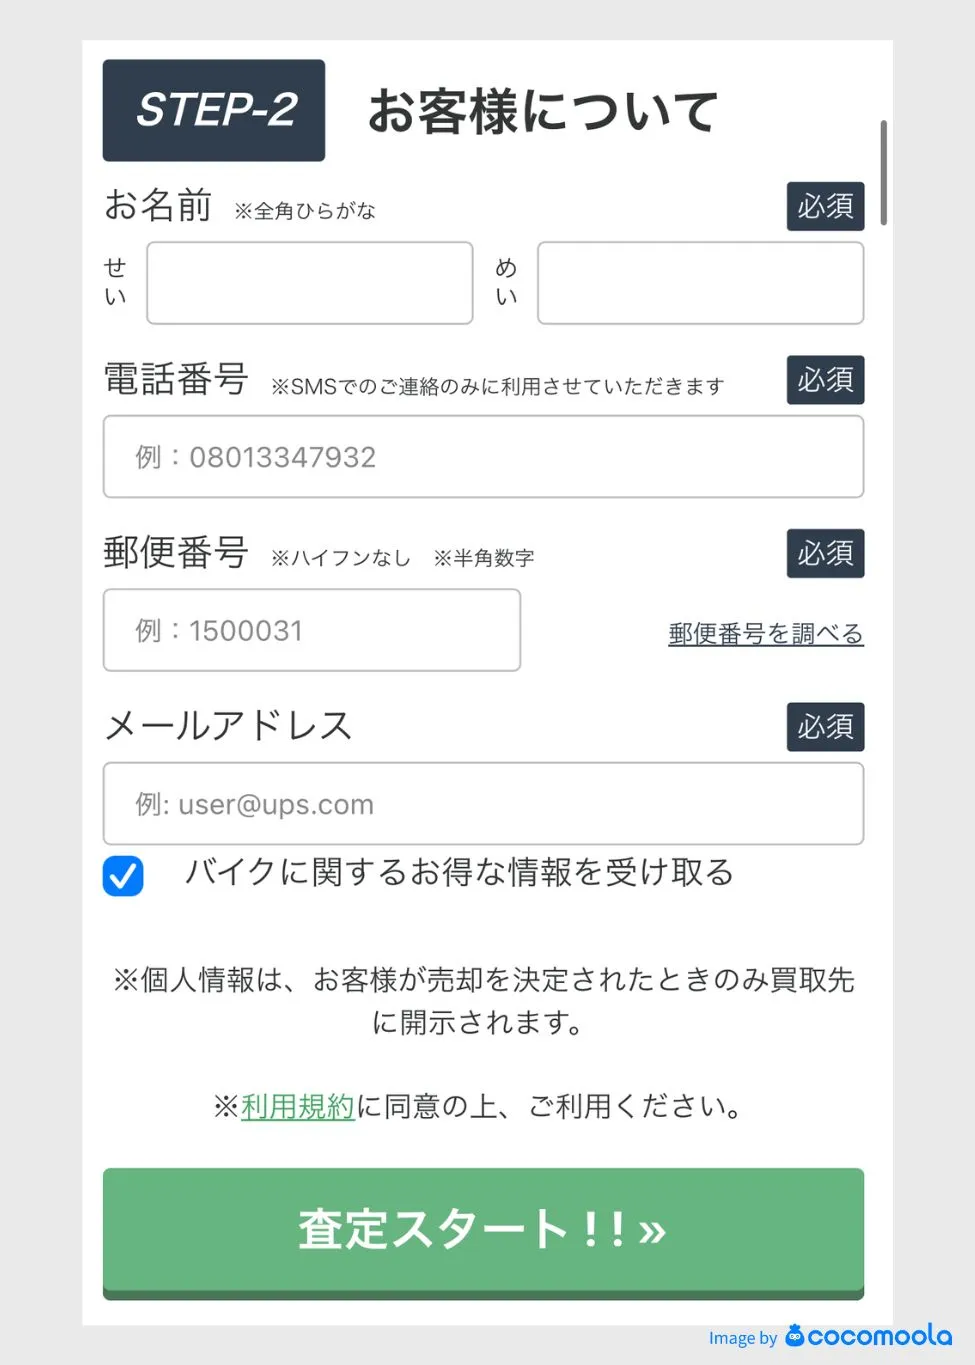Click the 必須 badge beside 郵便番号
The image size is (975, 1365).
click(x=825, y=553)
